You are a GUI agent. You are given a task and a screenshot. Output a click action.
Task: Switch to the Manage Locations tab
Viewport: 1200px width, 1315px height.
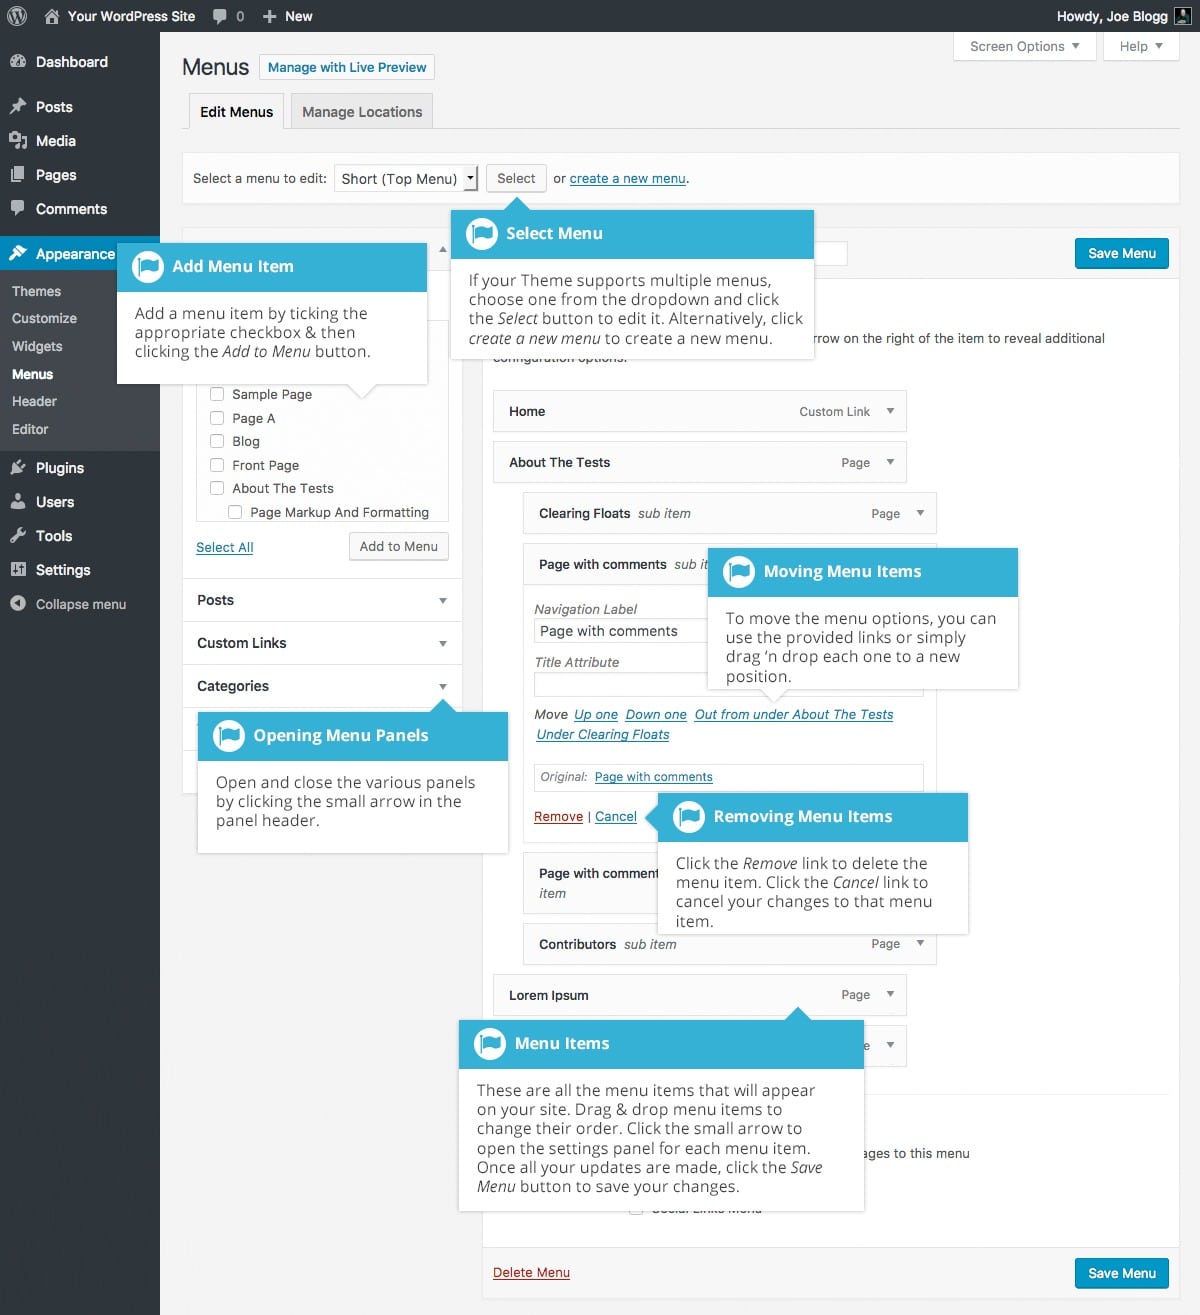pos(361,111)
